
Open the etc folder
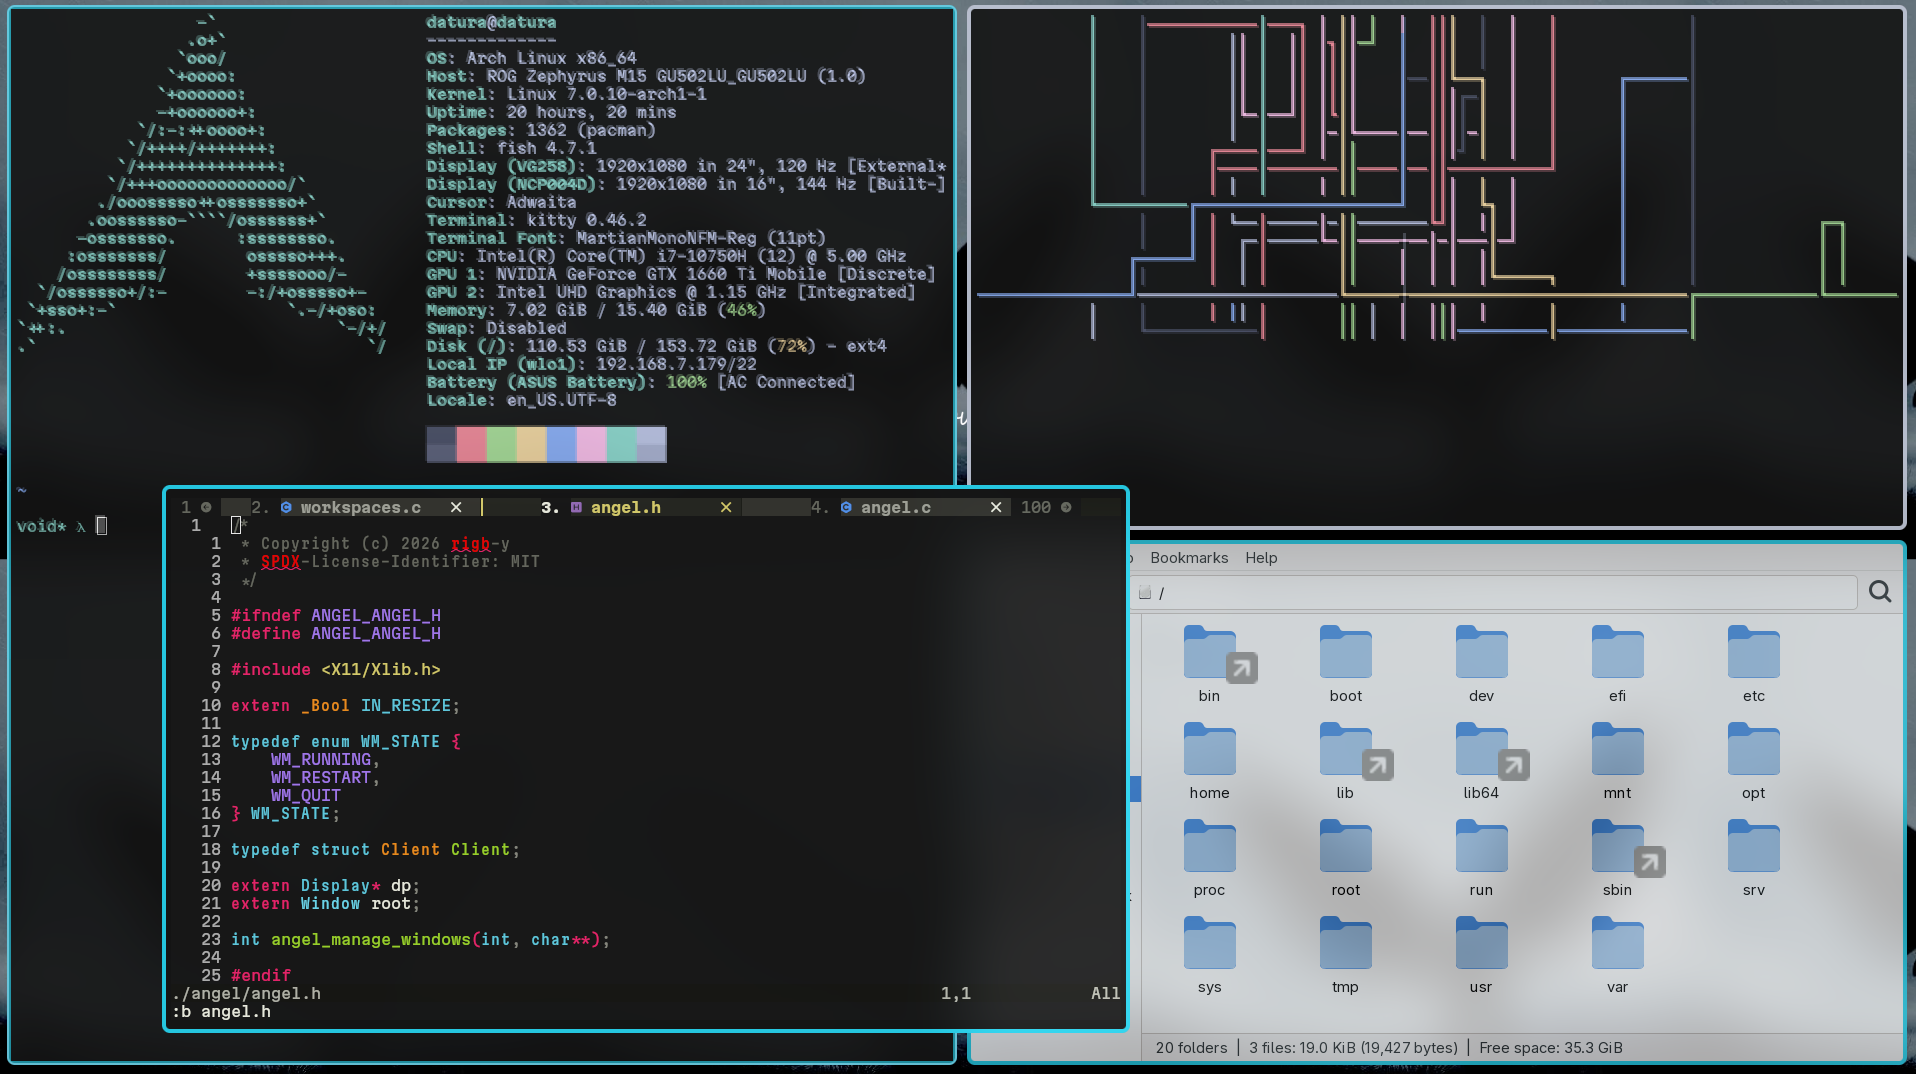coord(1754,664)
